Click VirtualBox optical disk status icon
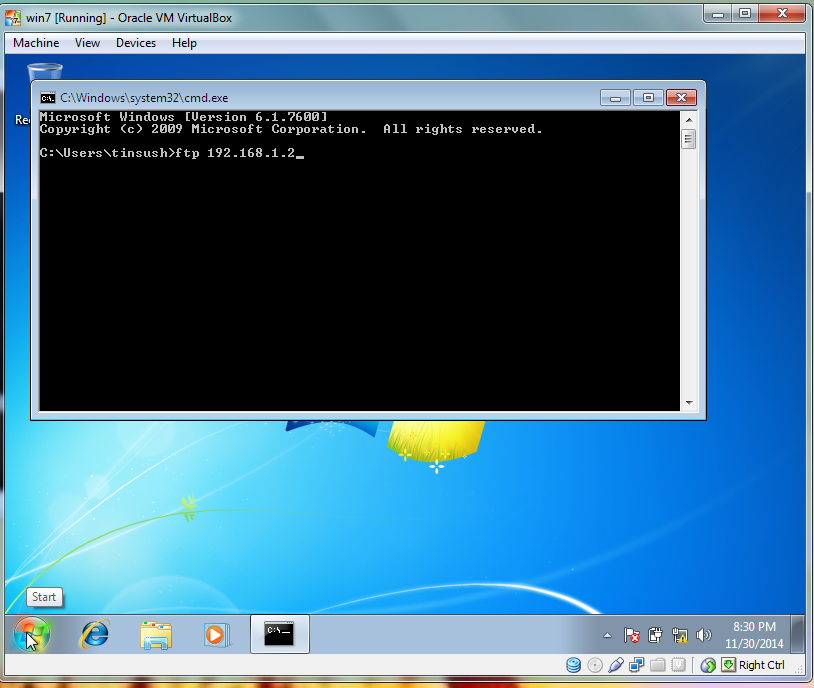This screenshot has height=688, width=814. [595, 665]
